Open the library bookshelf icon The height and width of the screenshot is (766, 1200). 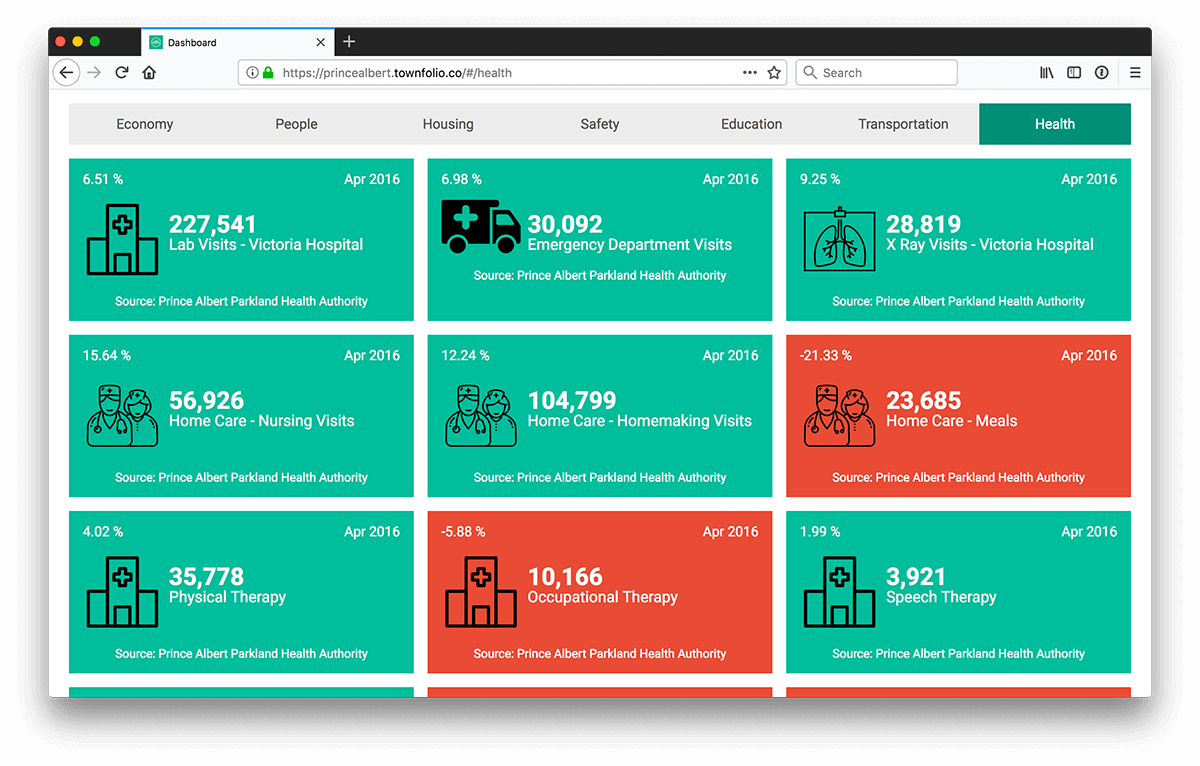(x=1046, y=72)
